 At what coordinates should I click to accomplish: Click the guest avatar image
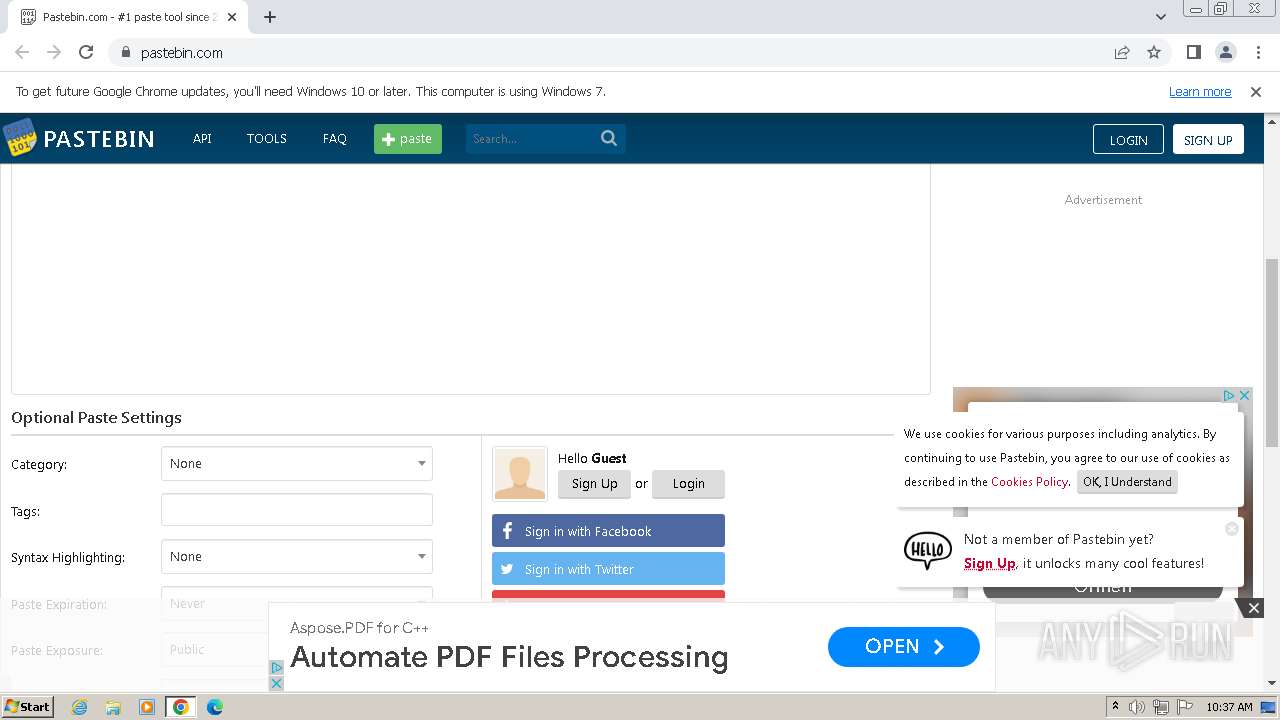pyautogui.click(x=520, y=473)
